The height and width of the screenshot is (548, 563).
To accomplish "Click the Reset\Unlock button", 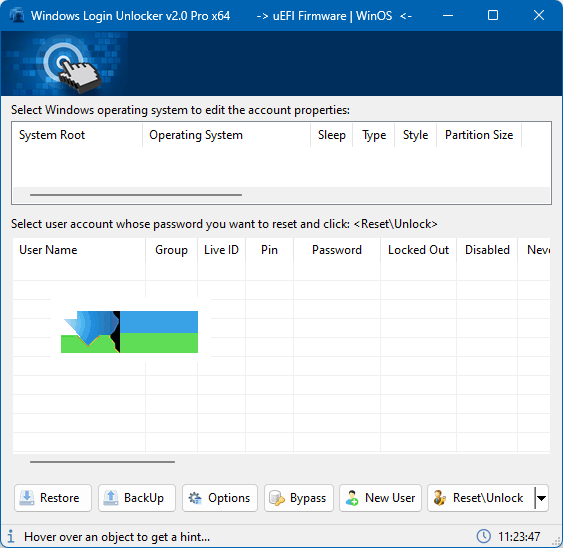I will (x=481, y=498).
